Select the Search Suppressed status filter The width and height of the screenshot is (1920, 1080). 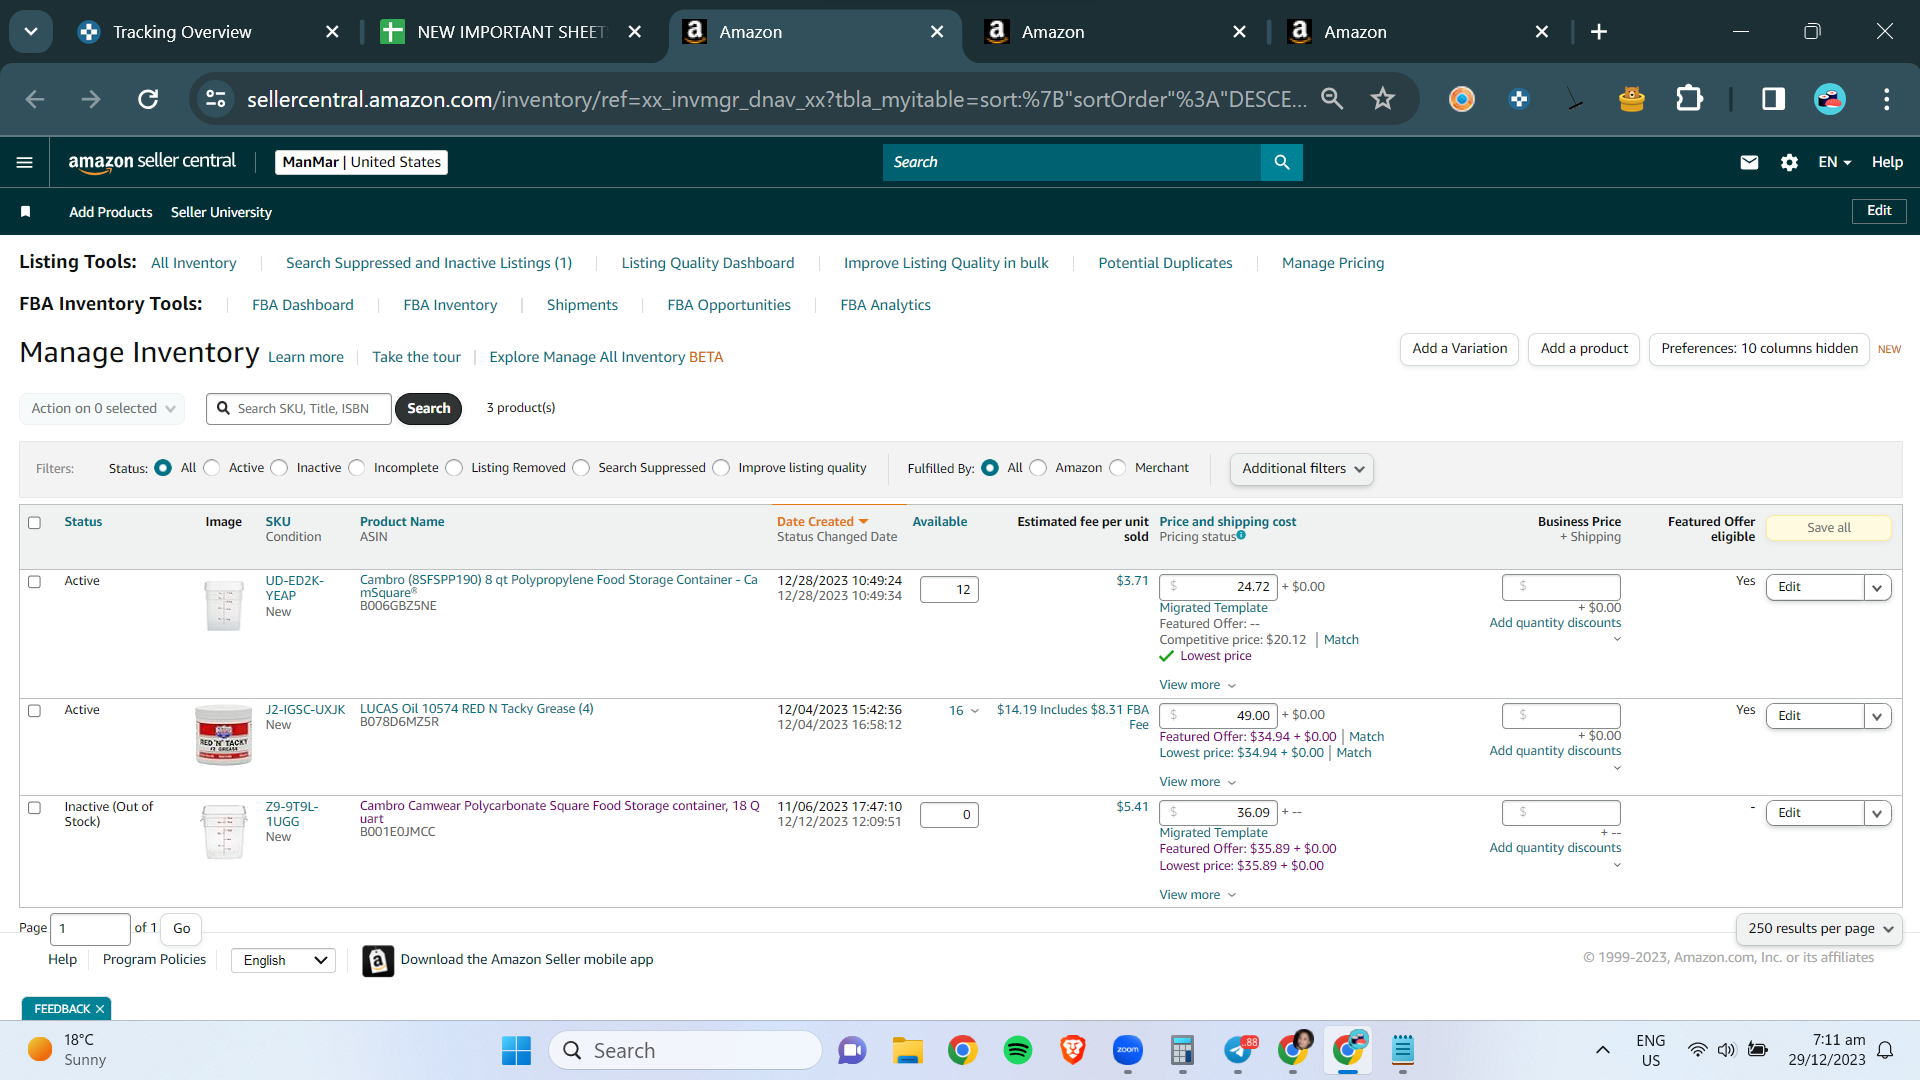coord(582,468)
